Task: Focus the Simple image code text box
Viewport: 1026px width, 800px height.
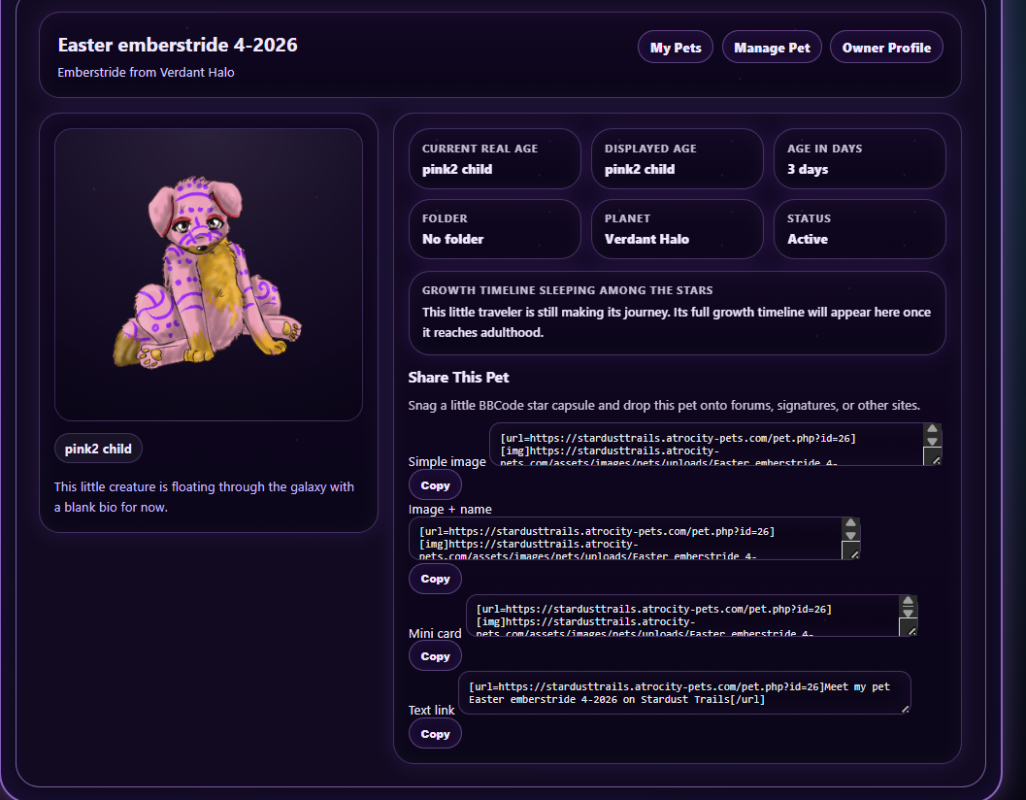Action: click(700, 444)
